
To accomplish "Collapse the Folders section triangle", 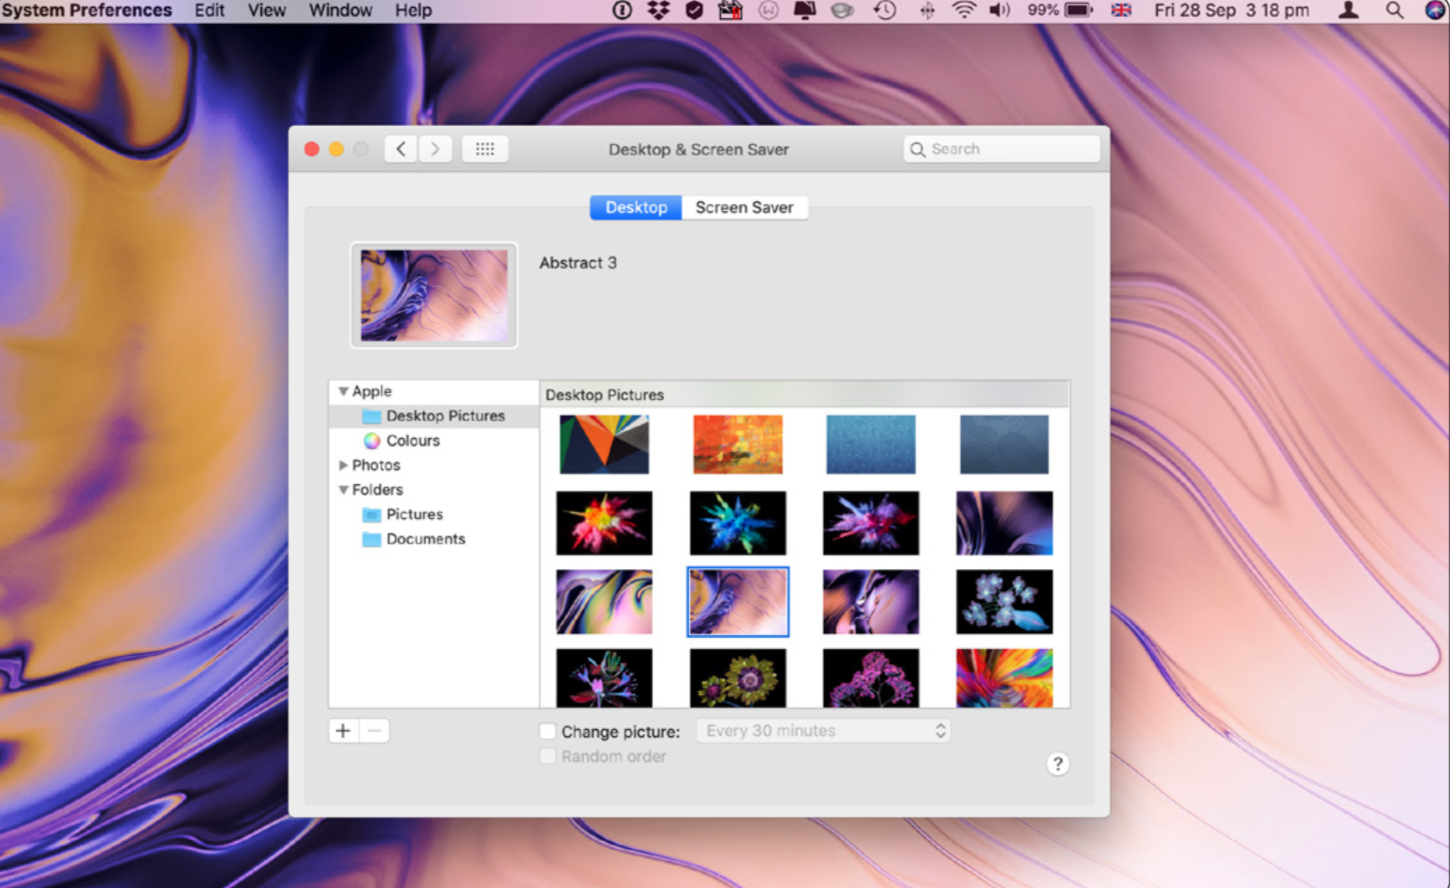I will click(x=343, y=490).
